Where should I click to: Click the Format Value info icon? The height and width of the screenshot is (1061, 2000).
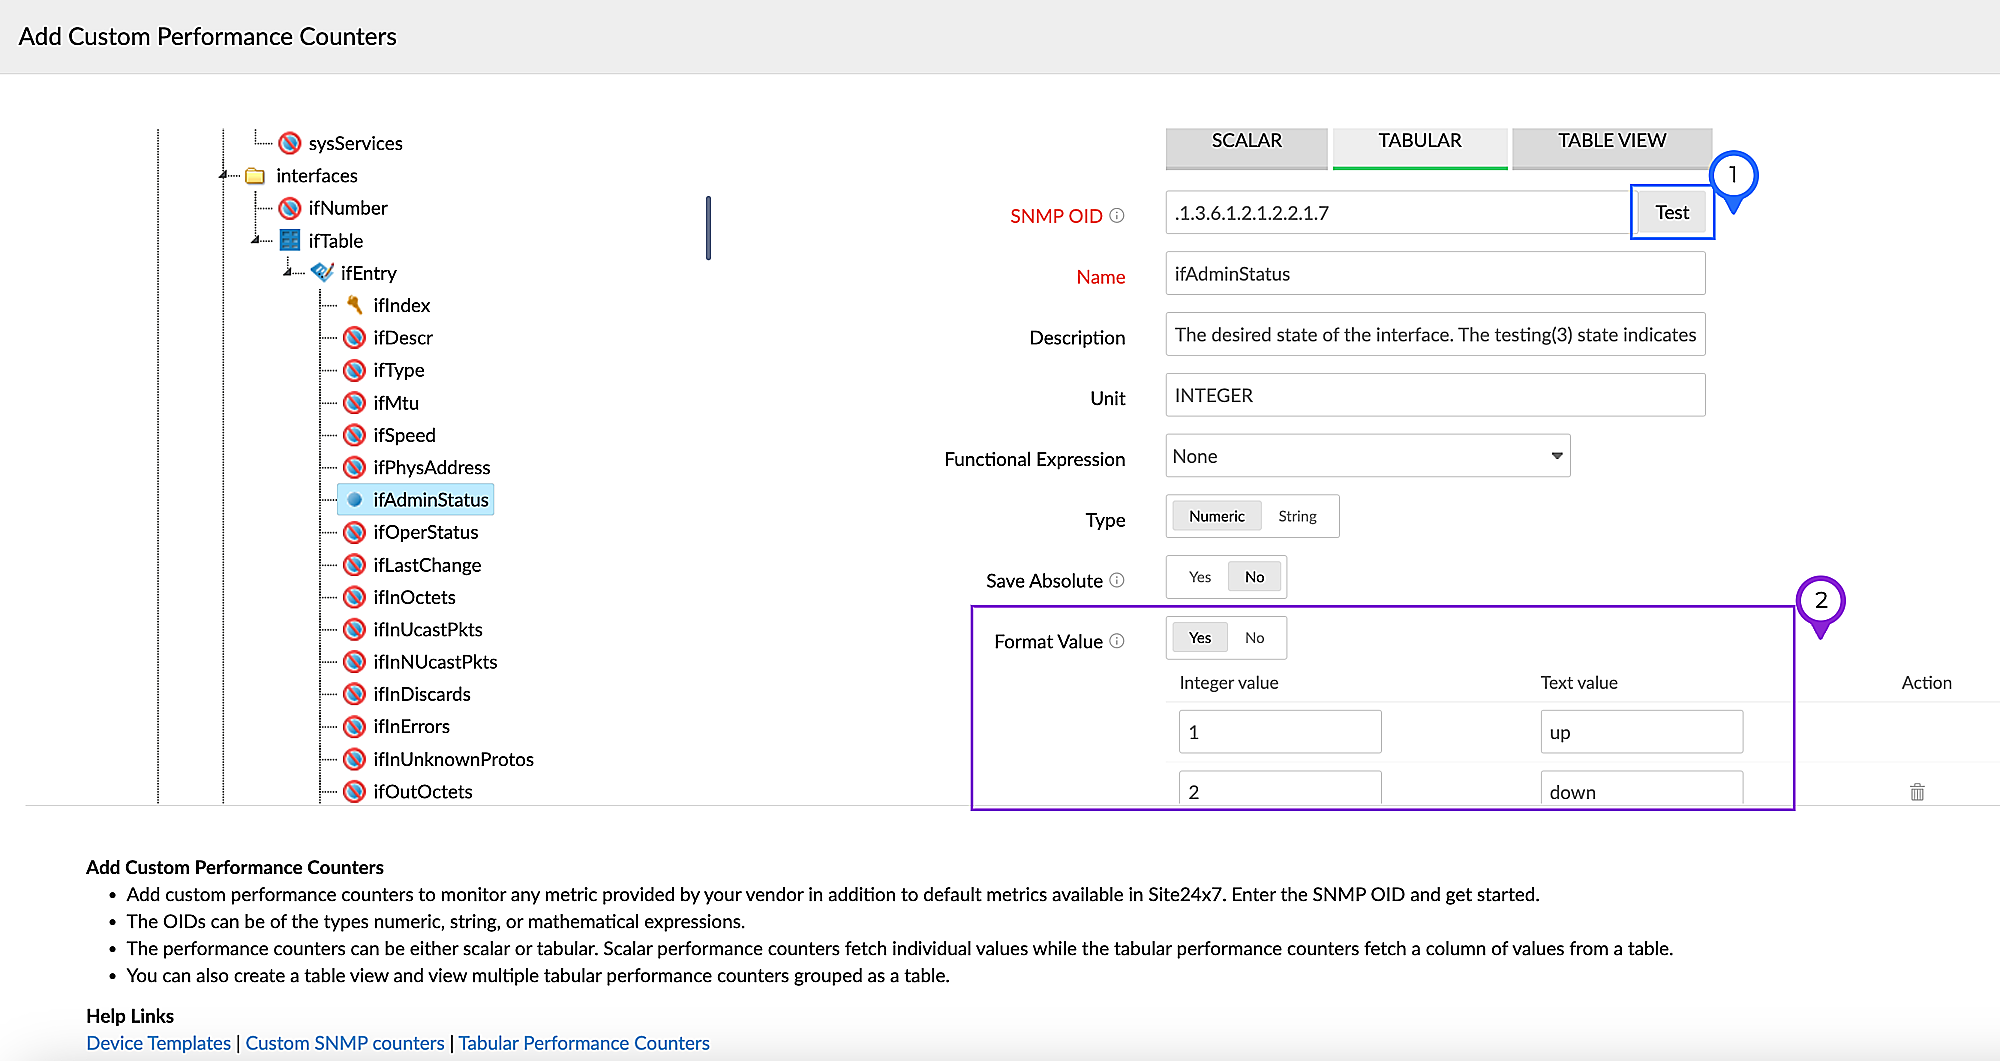coord(1117,641)
